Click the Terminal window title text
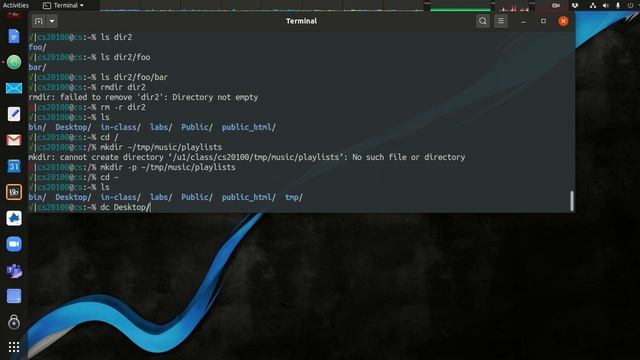This screenshot has width=640, height=360. pyautogui.click(x=301, y=21)
